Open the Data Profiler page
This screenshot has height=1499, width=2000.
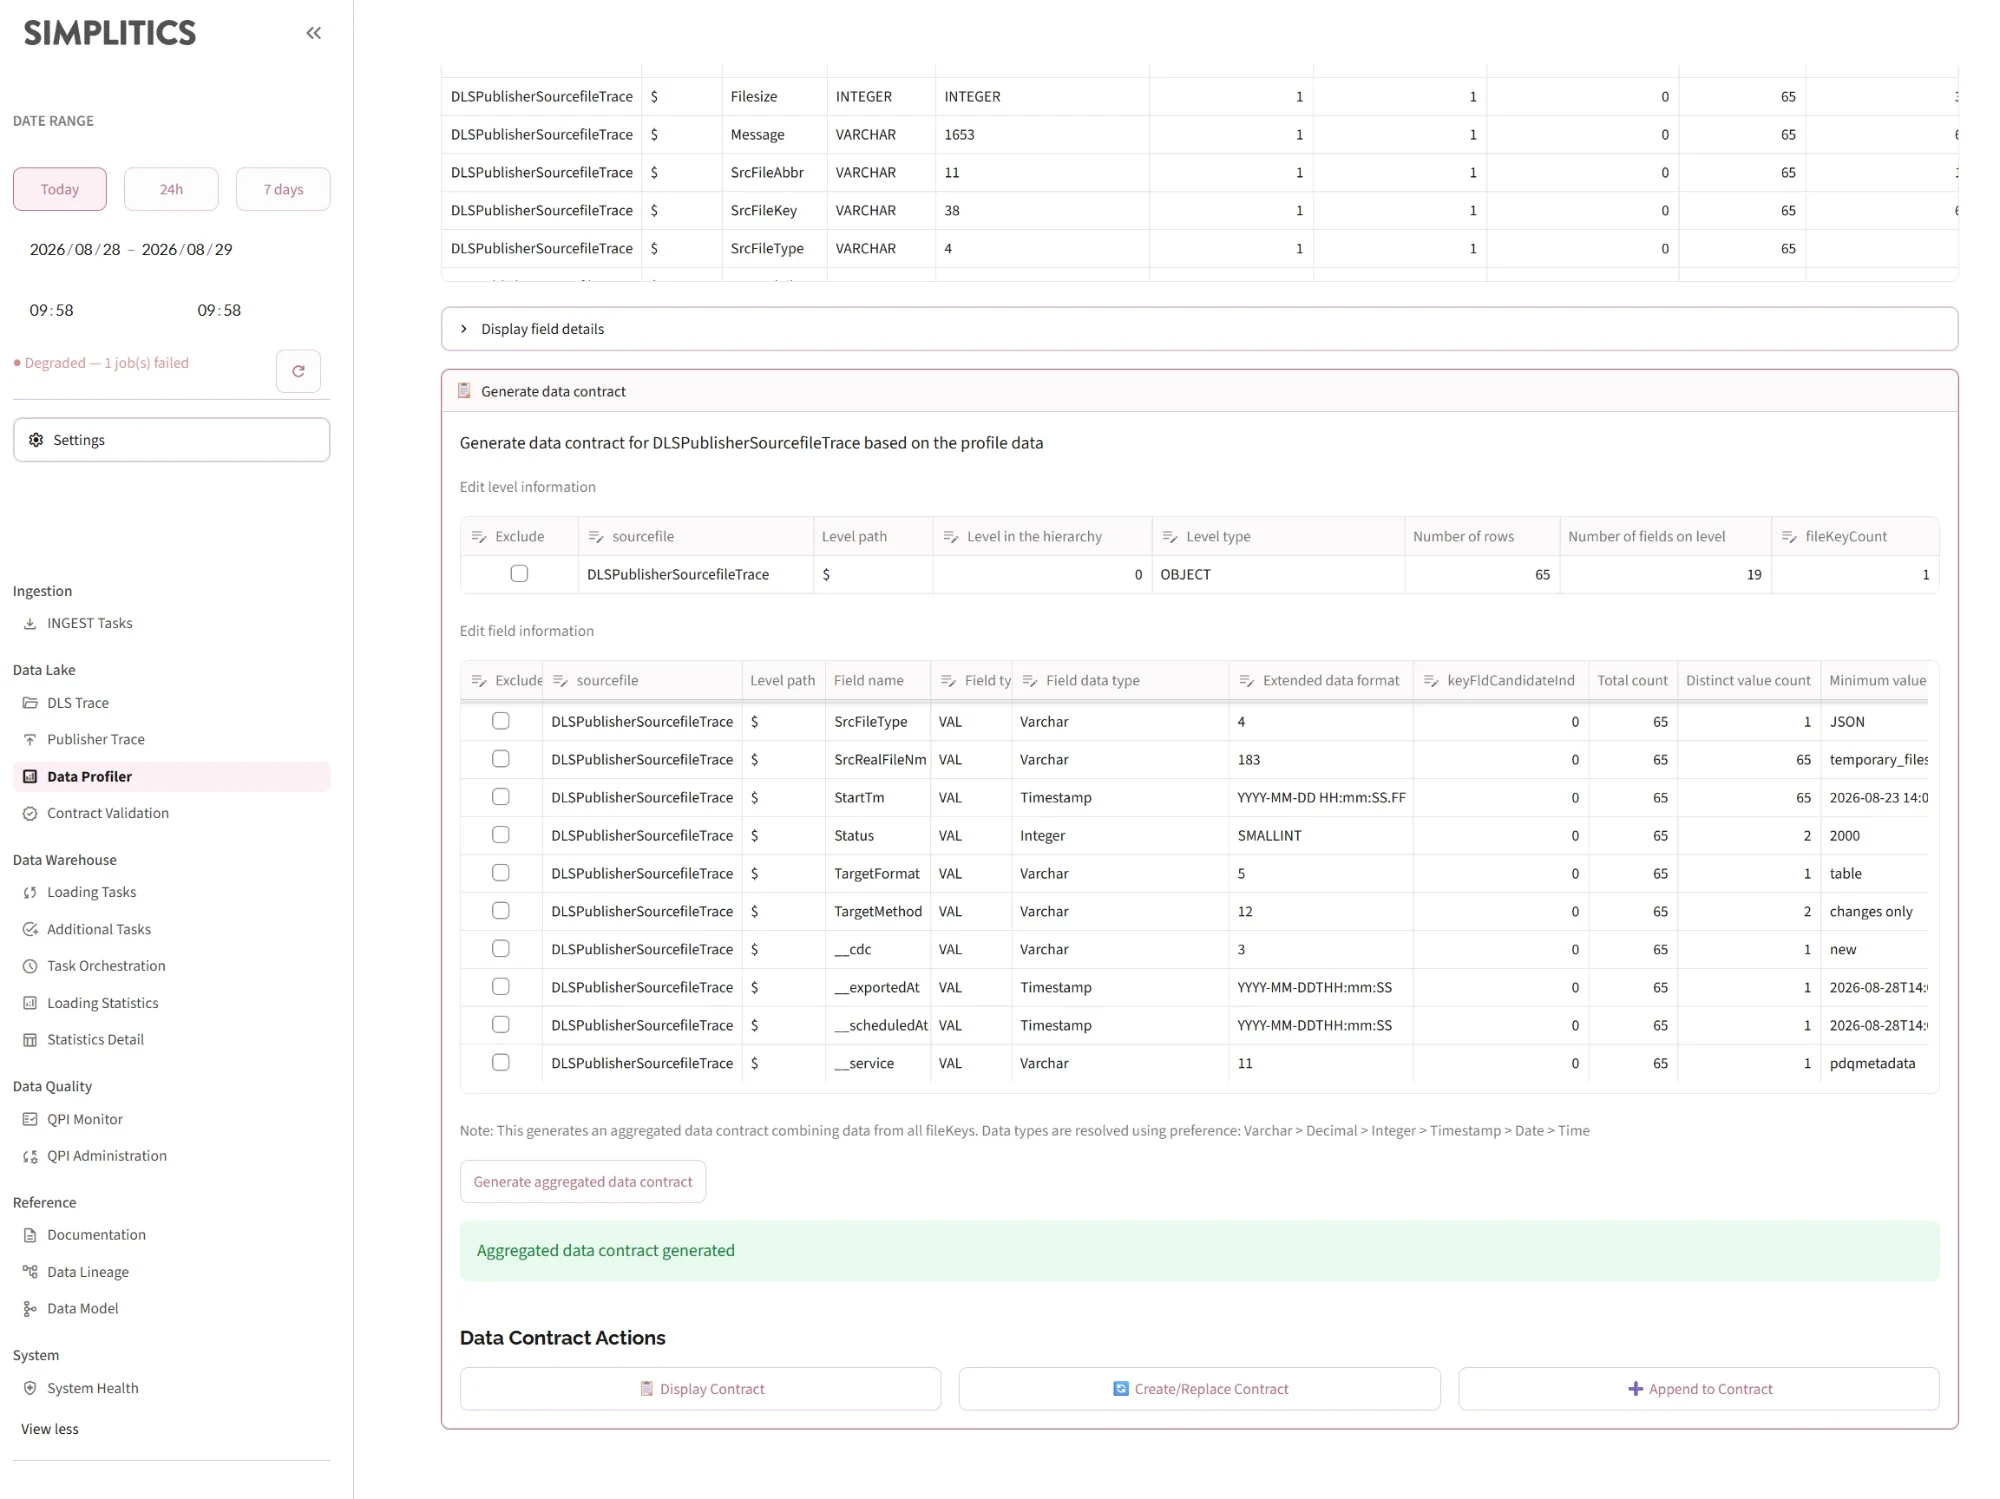[171, 776]
